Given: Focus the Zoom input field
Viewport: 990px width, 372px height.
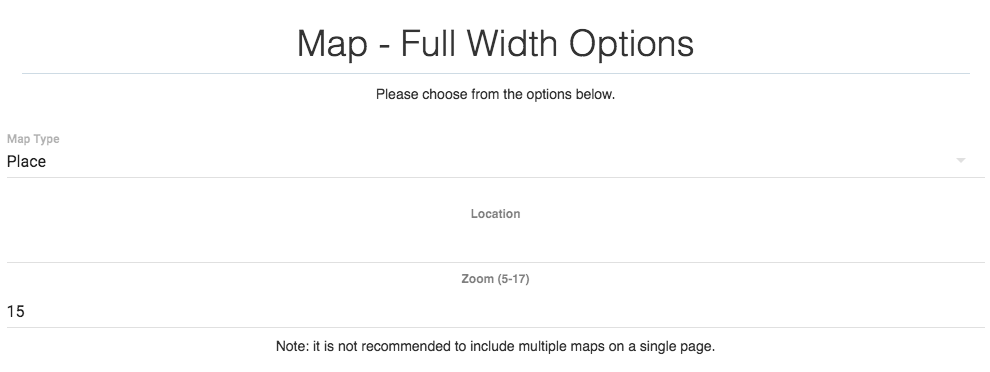Looking at the screenshot, I should point(495,311).
